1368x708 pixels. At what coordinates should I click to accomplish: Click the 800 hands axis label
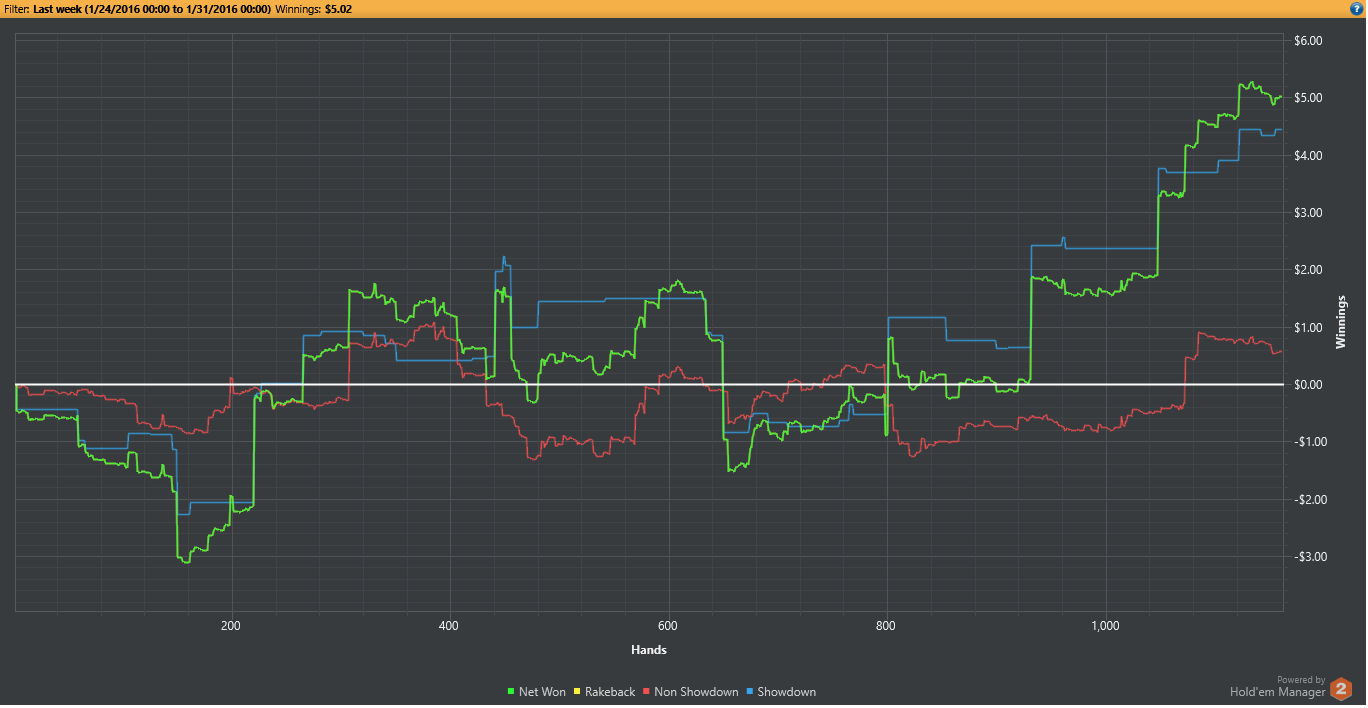pyautogui.click(x=886, y=626)
